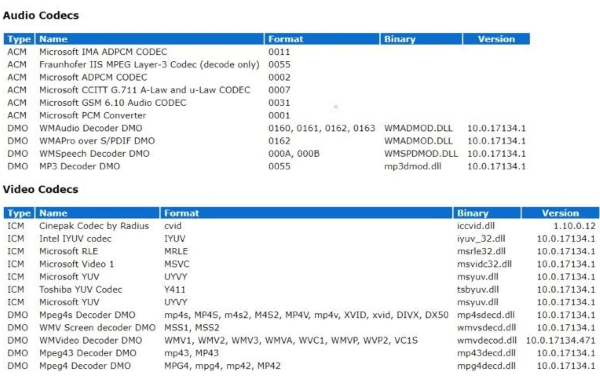Select Mpeg4s Decoder DMO name
Viewport: 600px width, 376px height.
87,315
